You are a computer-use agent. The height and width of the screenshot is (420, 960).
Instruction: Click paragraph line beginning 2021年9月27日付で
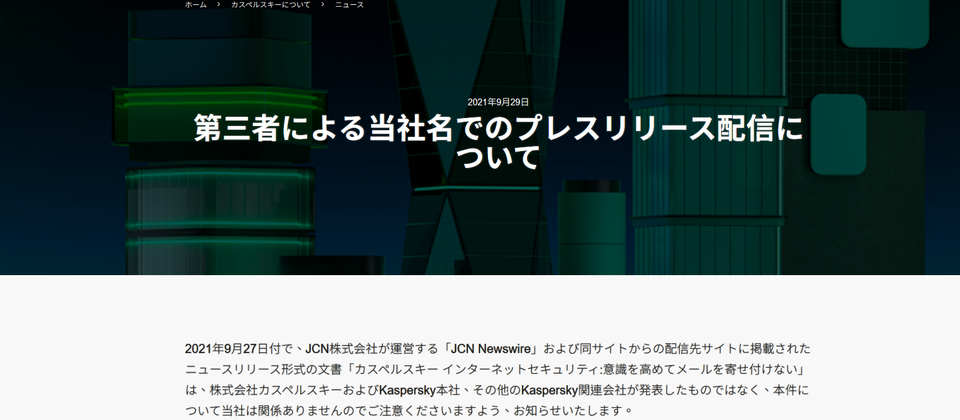point(497,349)
